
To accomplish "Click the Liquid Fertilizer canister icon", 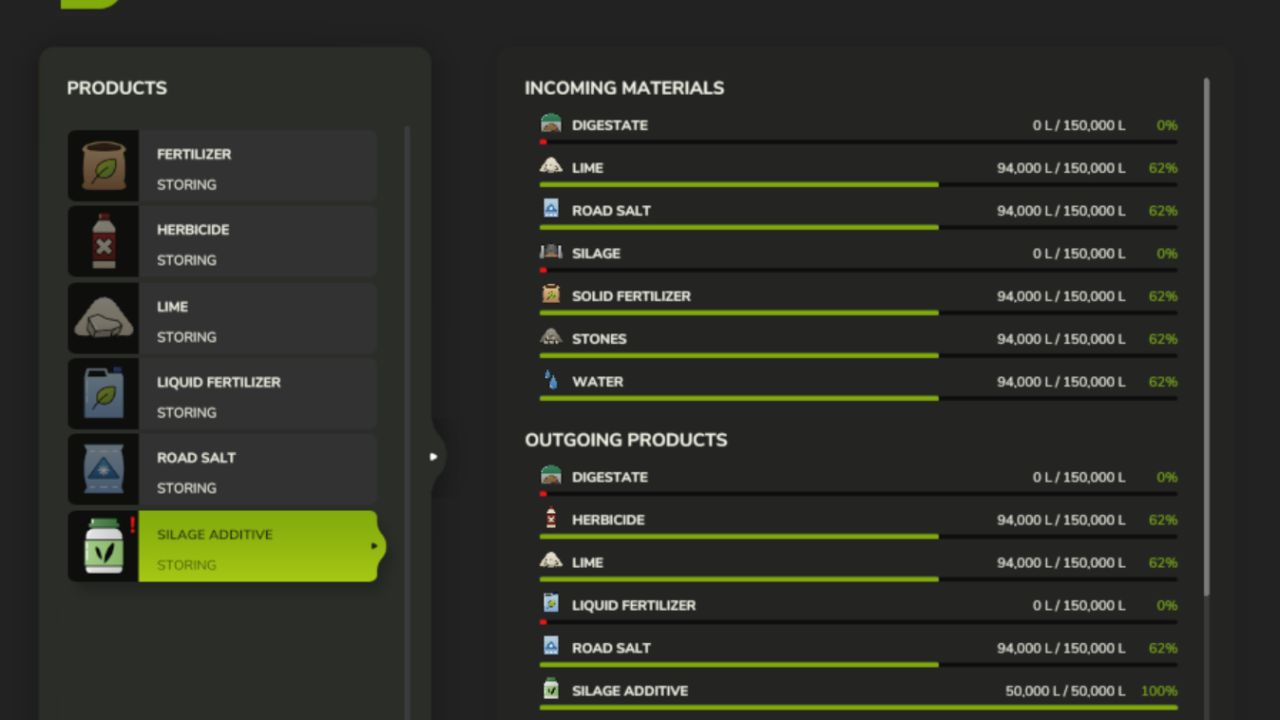I will point(104,394).
